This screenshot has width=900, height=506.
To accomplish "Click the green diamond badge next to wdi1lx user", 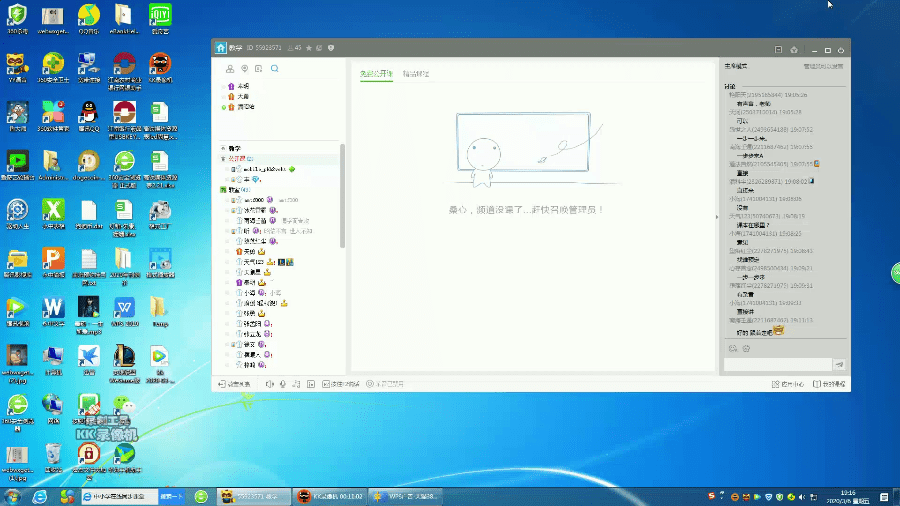I will (292, 169).
